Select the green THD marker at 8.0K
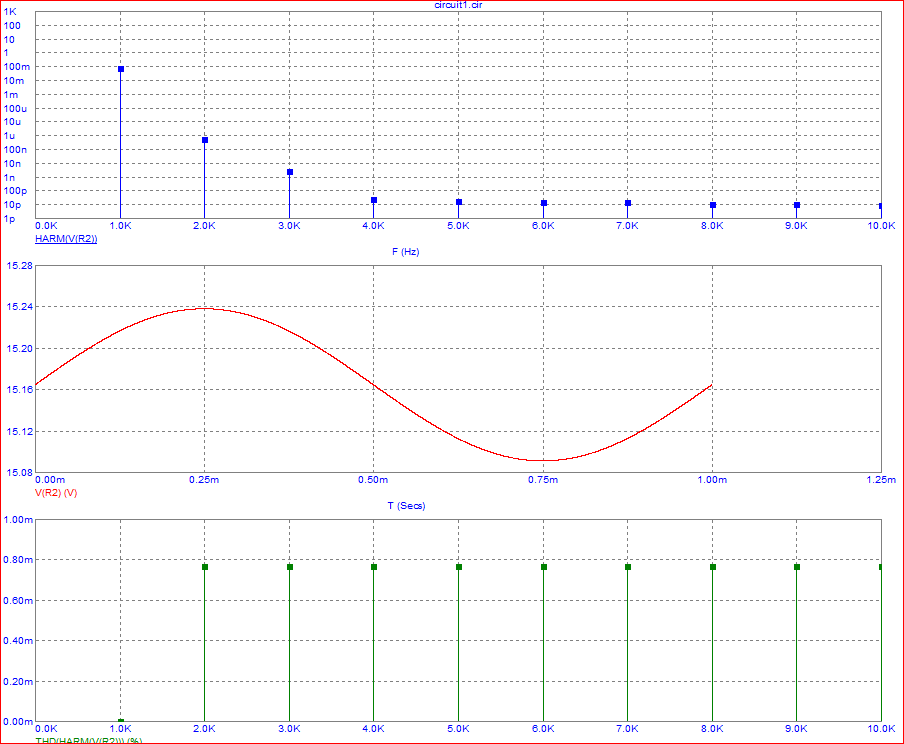This screenshot has height=744, width=904. (x=713, y=568)
